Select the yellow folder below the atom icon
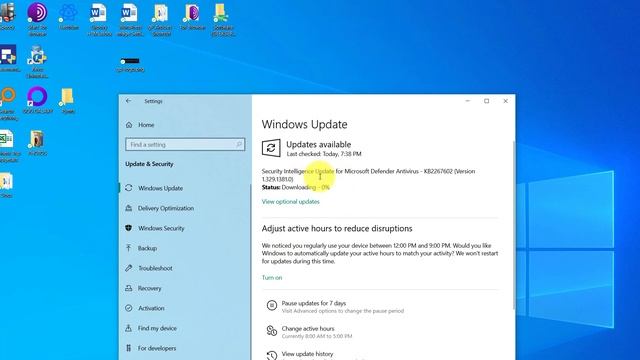This screenshot has width=640, height=360. coord(67,98)
